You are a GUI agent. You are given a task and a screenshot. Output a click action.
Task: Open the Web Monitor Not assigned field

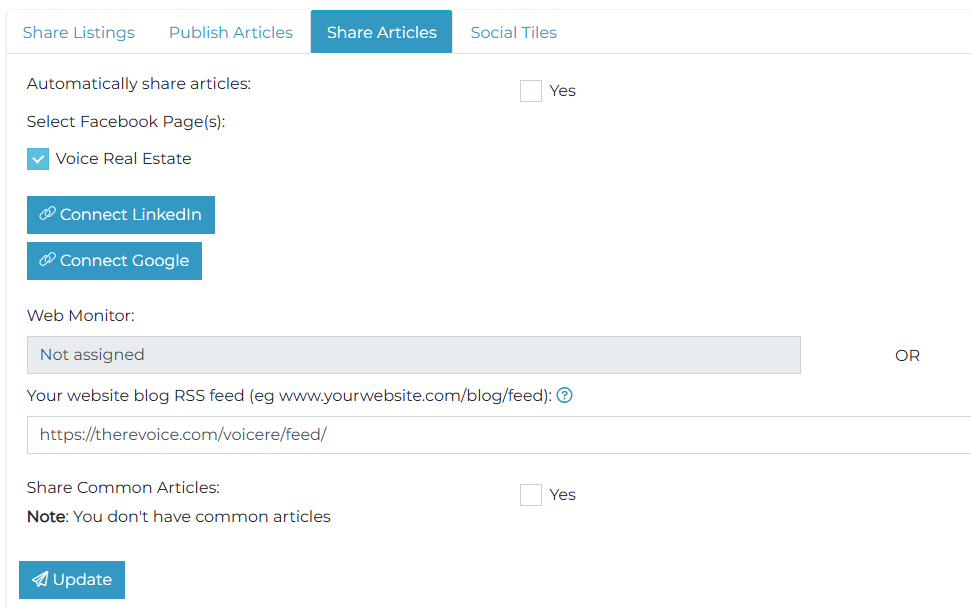[414, 355]
